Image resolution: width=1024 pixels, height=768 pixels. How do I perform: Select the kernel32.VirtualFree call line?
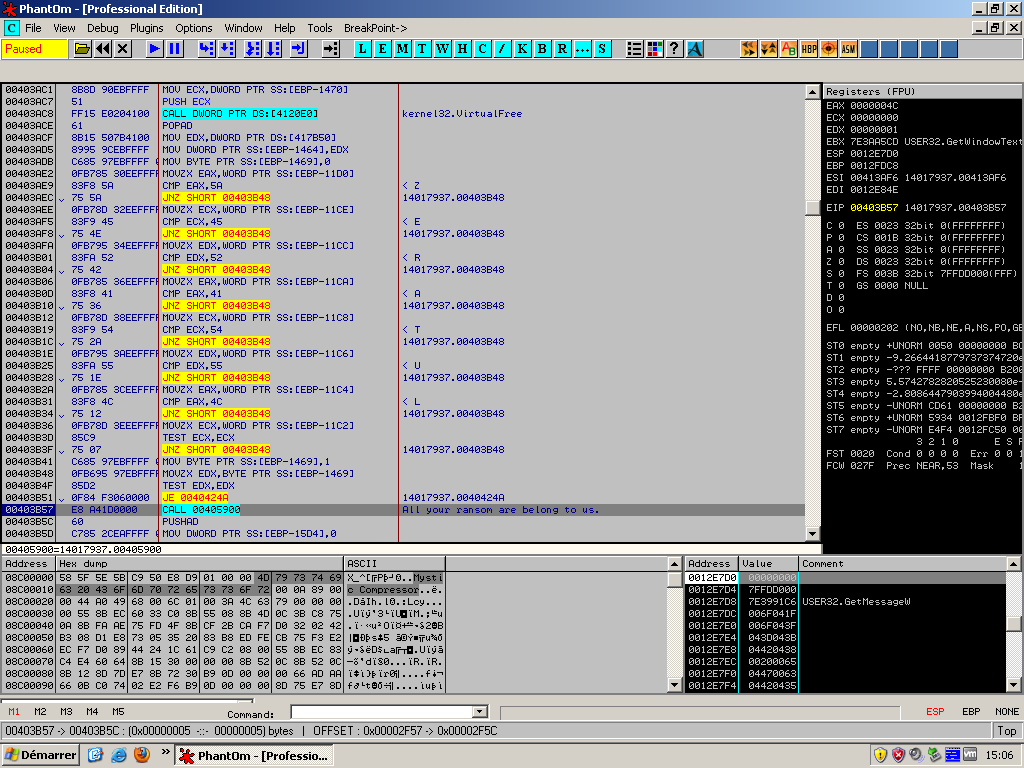pos(403,114)
